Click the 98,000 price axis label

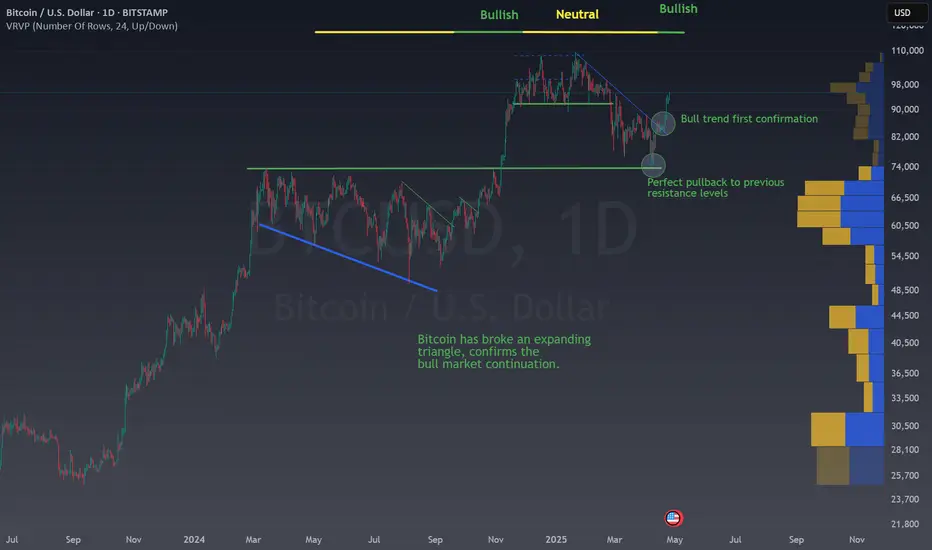pyautogui.click(x=904, y=84)
